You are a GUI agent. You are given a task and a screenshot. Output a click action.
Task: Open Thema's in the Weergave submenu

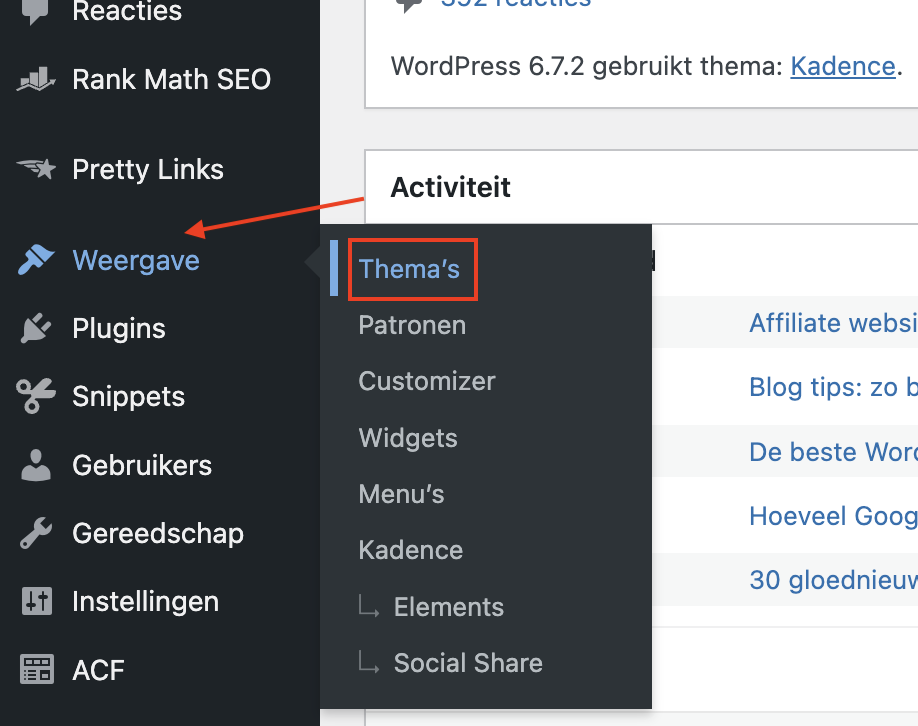coord(409,269)
